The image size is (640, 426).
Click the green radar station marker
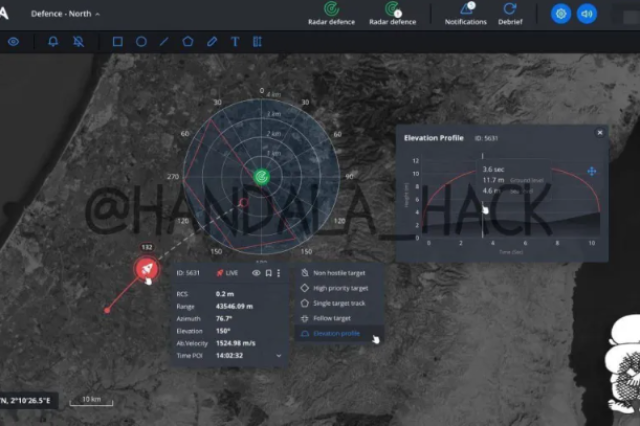coord(262,177)
